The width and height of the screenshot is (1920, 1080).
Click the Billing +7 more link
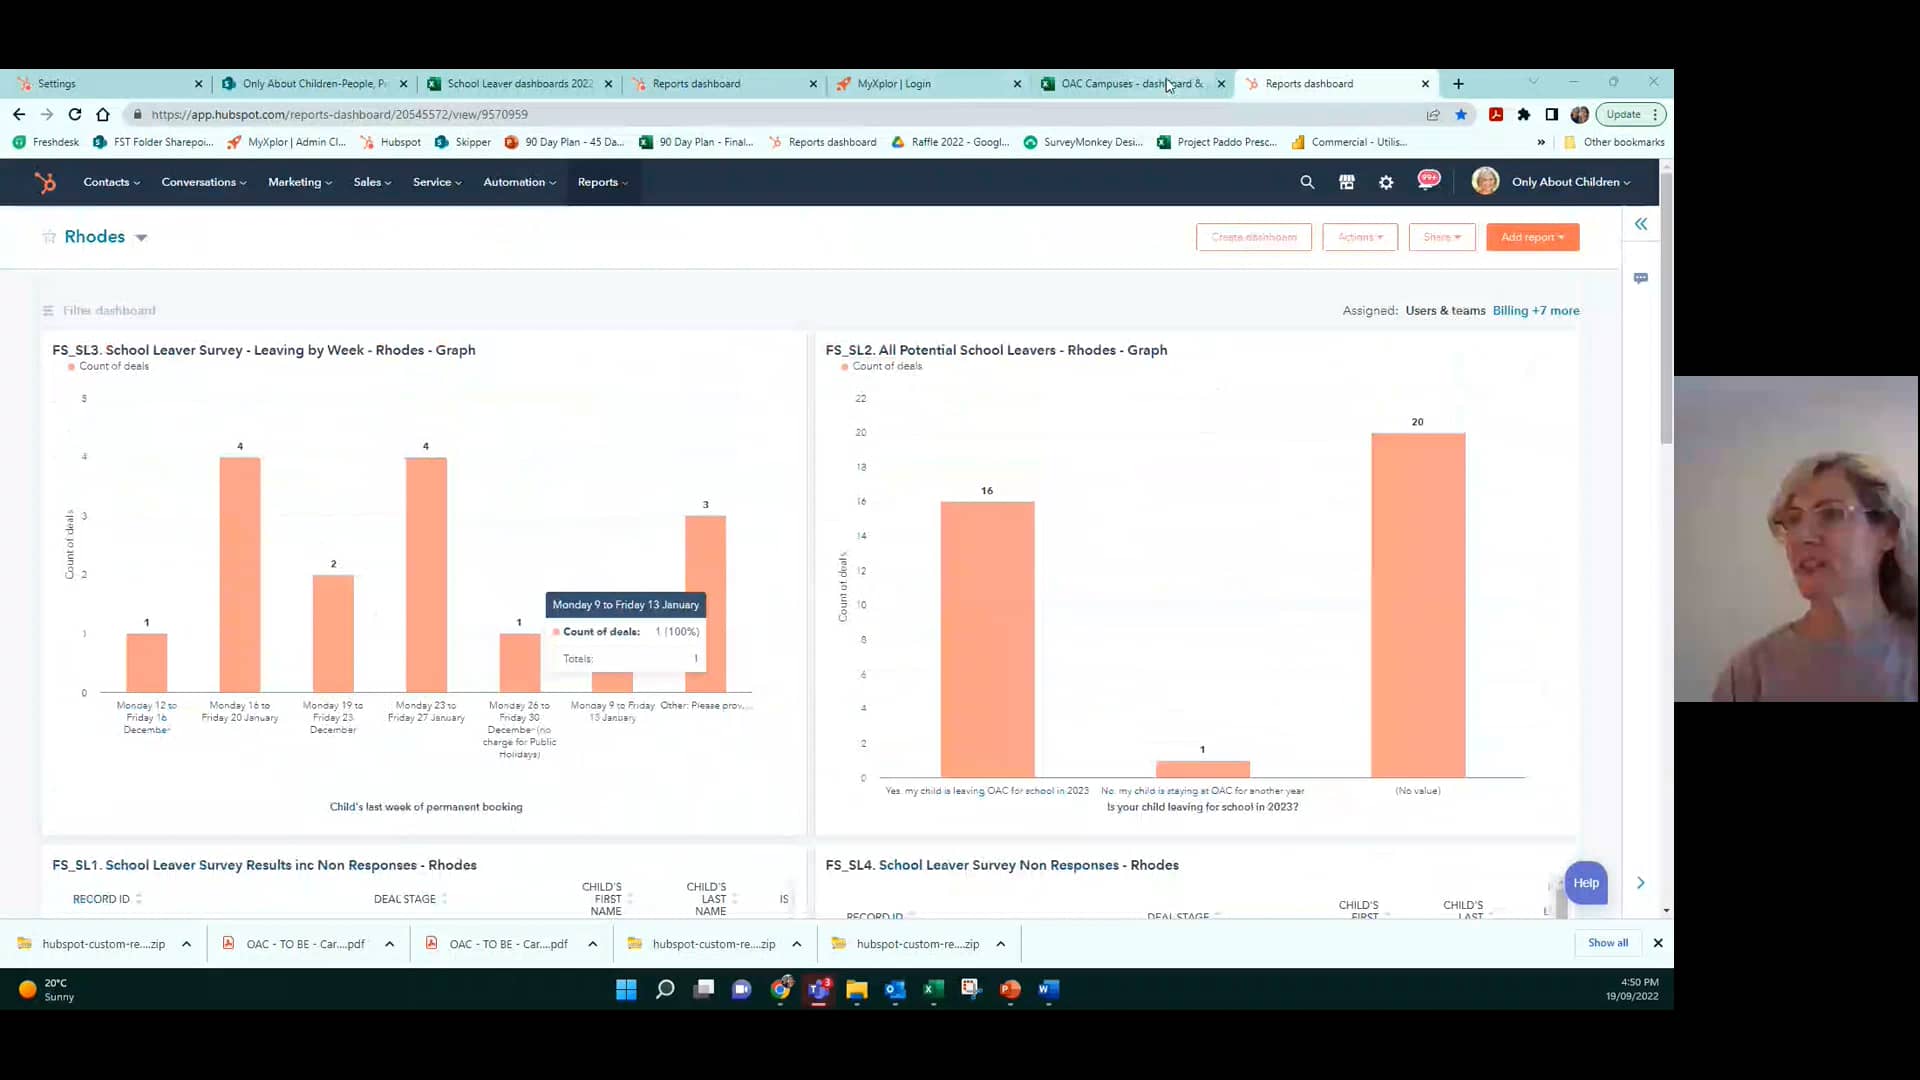point(1536,310)
